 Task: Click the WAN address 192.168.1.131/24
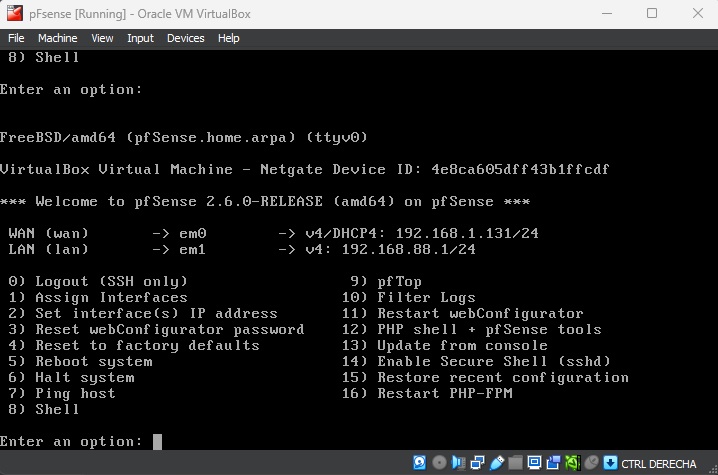[x=467, y=234]
